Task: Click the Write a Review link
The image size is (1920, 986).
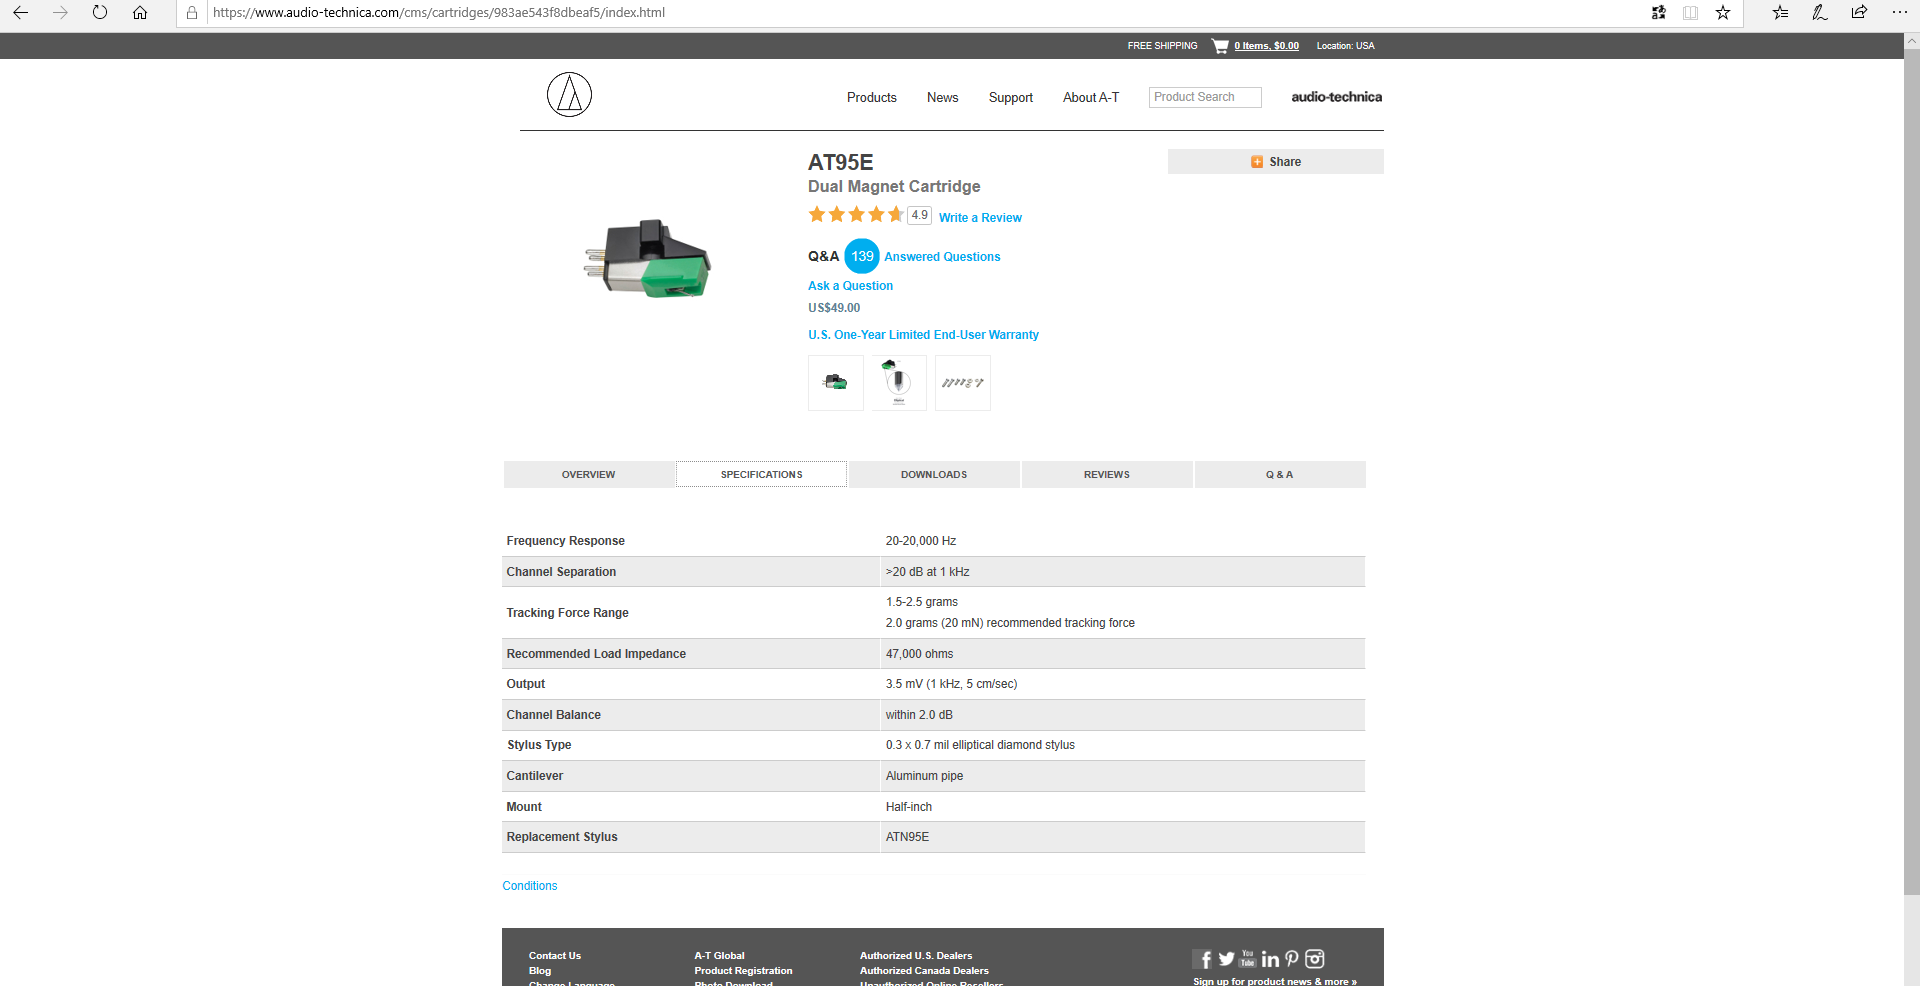Action: click(980, 218)
